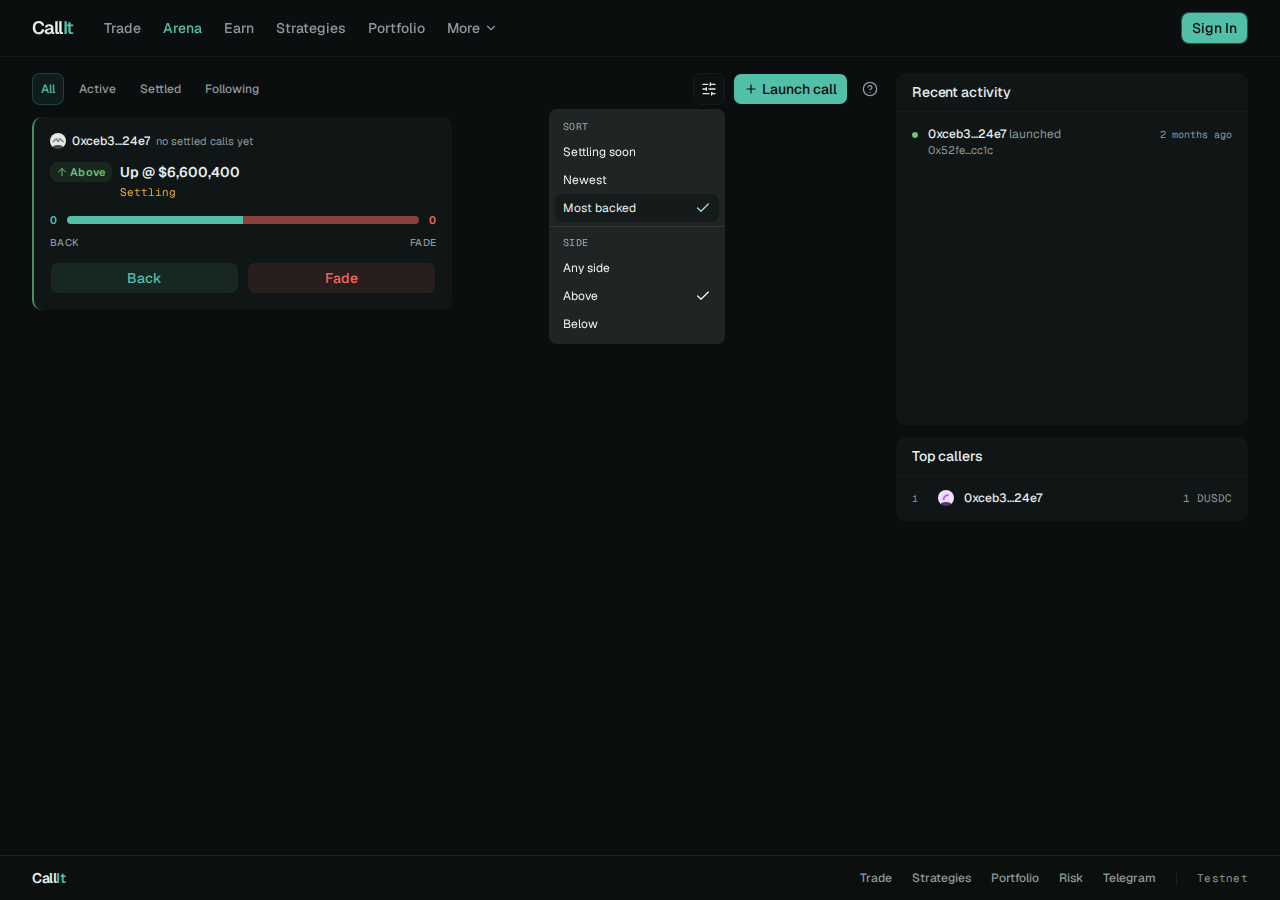
Task: Click the Top callers avatar for 0xceb3...24e7
Action: 946,498
